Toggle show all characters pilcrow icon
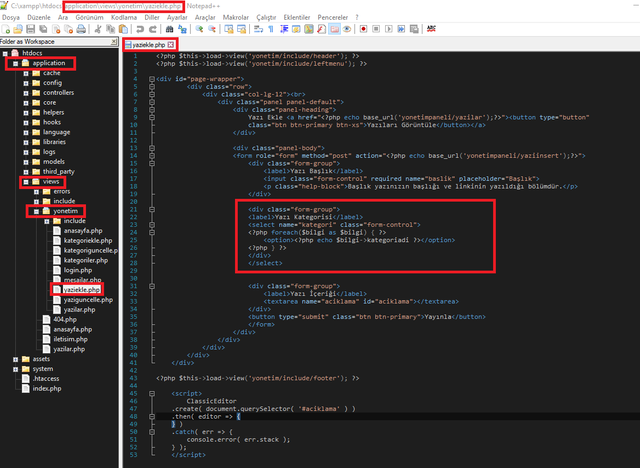Screen dimensions: 640x468 click(271, 29)
